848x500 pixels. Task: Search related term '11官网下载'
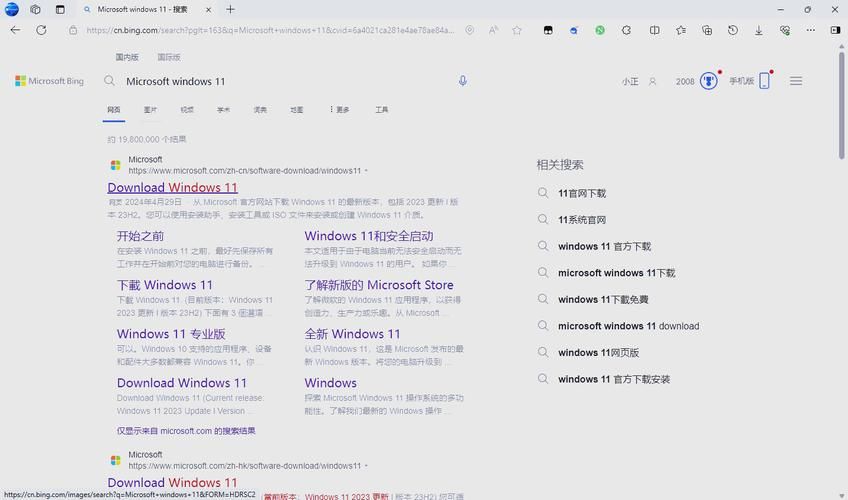[582, 194]
